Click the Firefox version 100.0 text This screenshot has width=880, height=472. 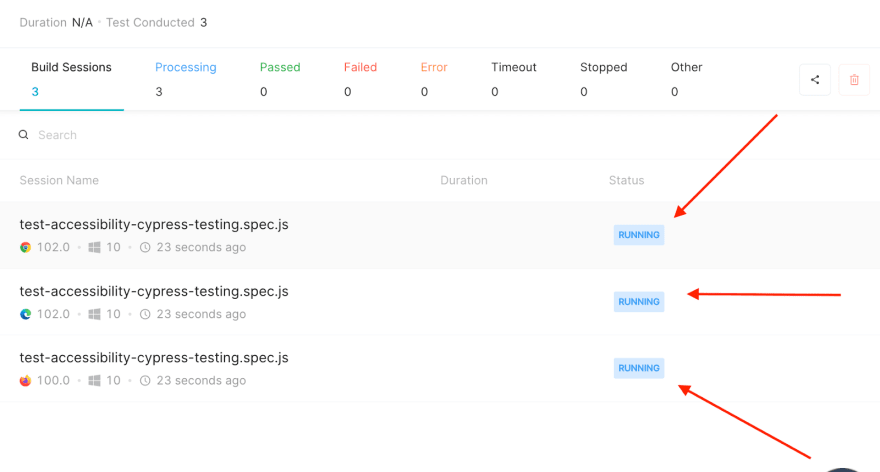pos(53,381)
